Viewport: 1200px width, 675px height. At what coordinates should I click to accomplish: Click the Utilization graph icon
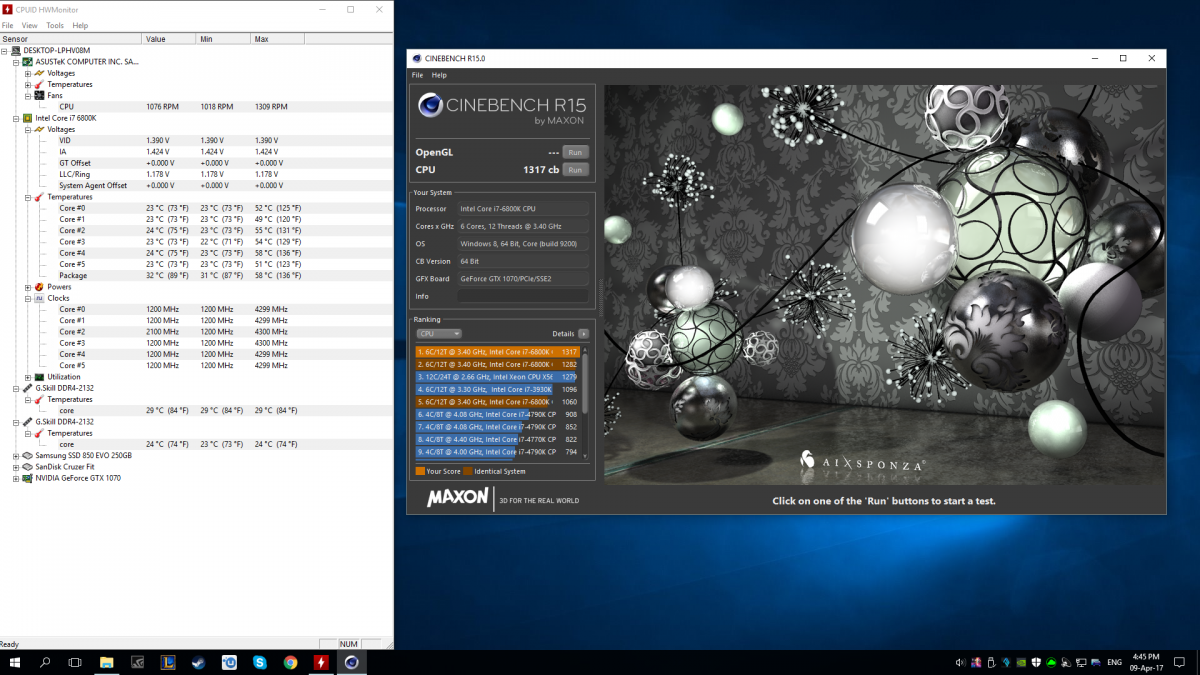(39, 377)
